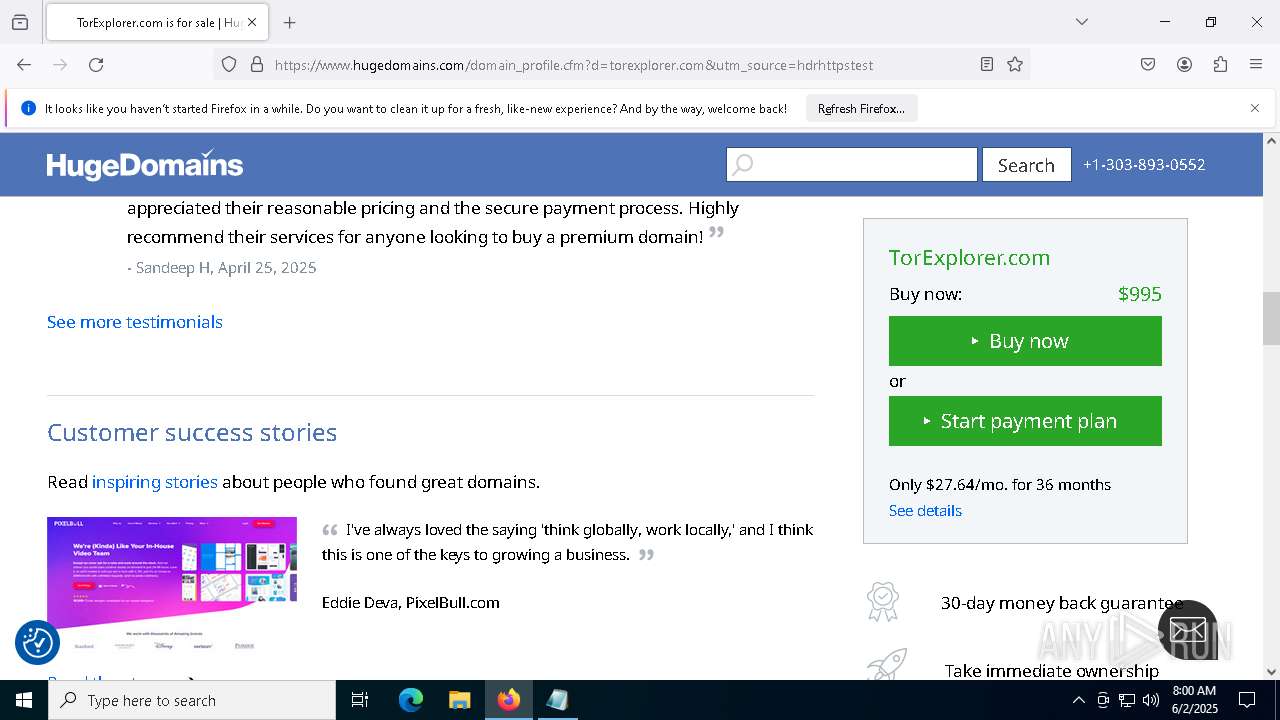
Task: Click the rocket immediate ownership icon
Action: (x=886, y=665)
